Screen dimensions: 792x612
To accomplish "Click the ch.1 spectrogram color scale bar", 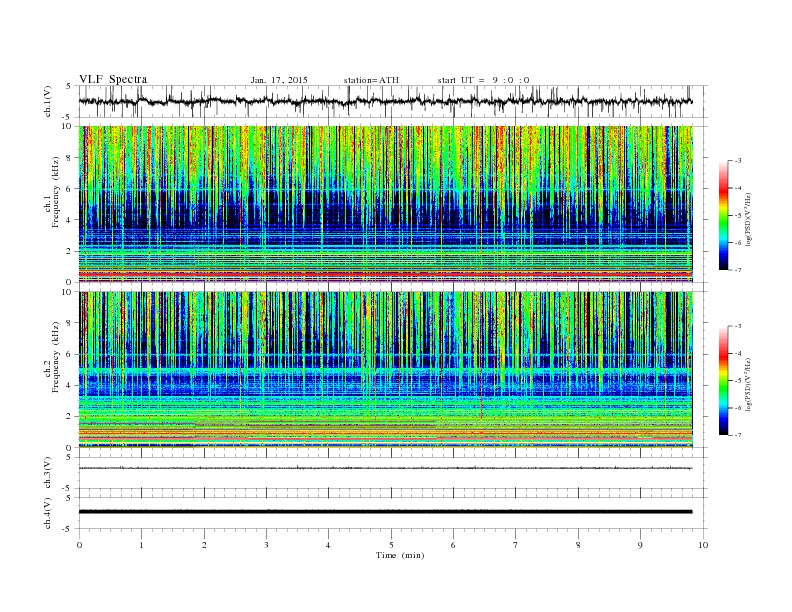I will [723, 215].
